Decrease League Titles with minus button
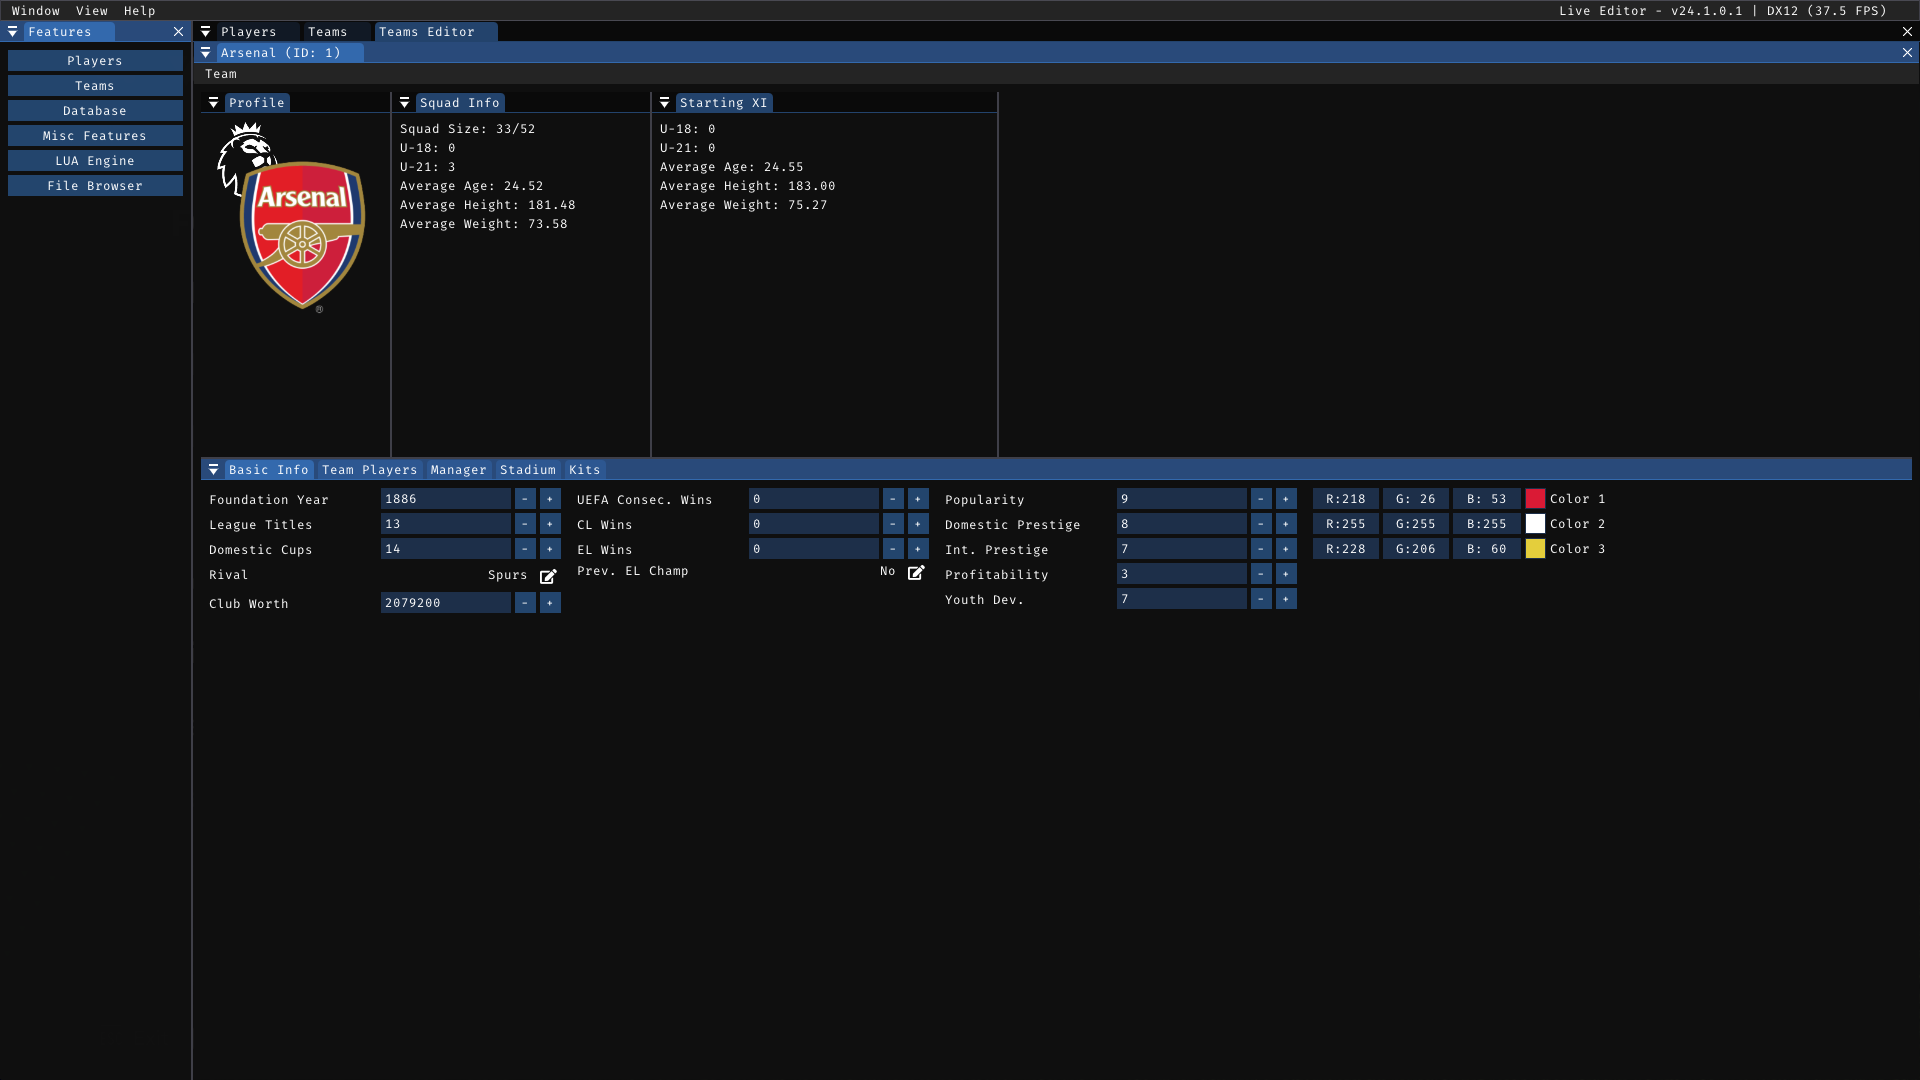 [x=525, y=524]
